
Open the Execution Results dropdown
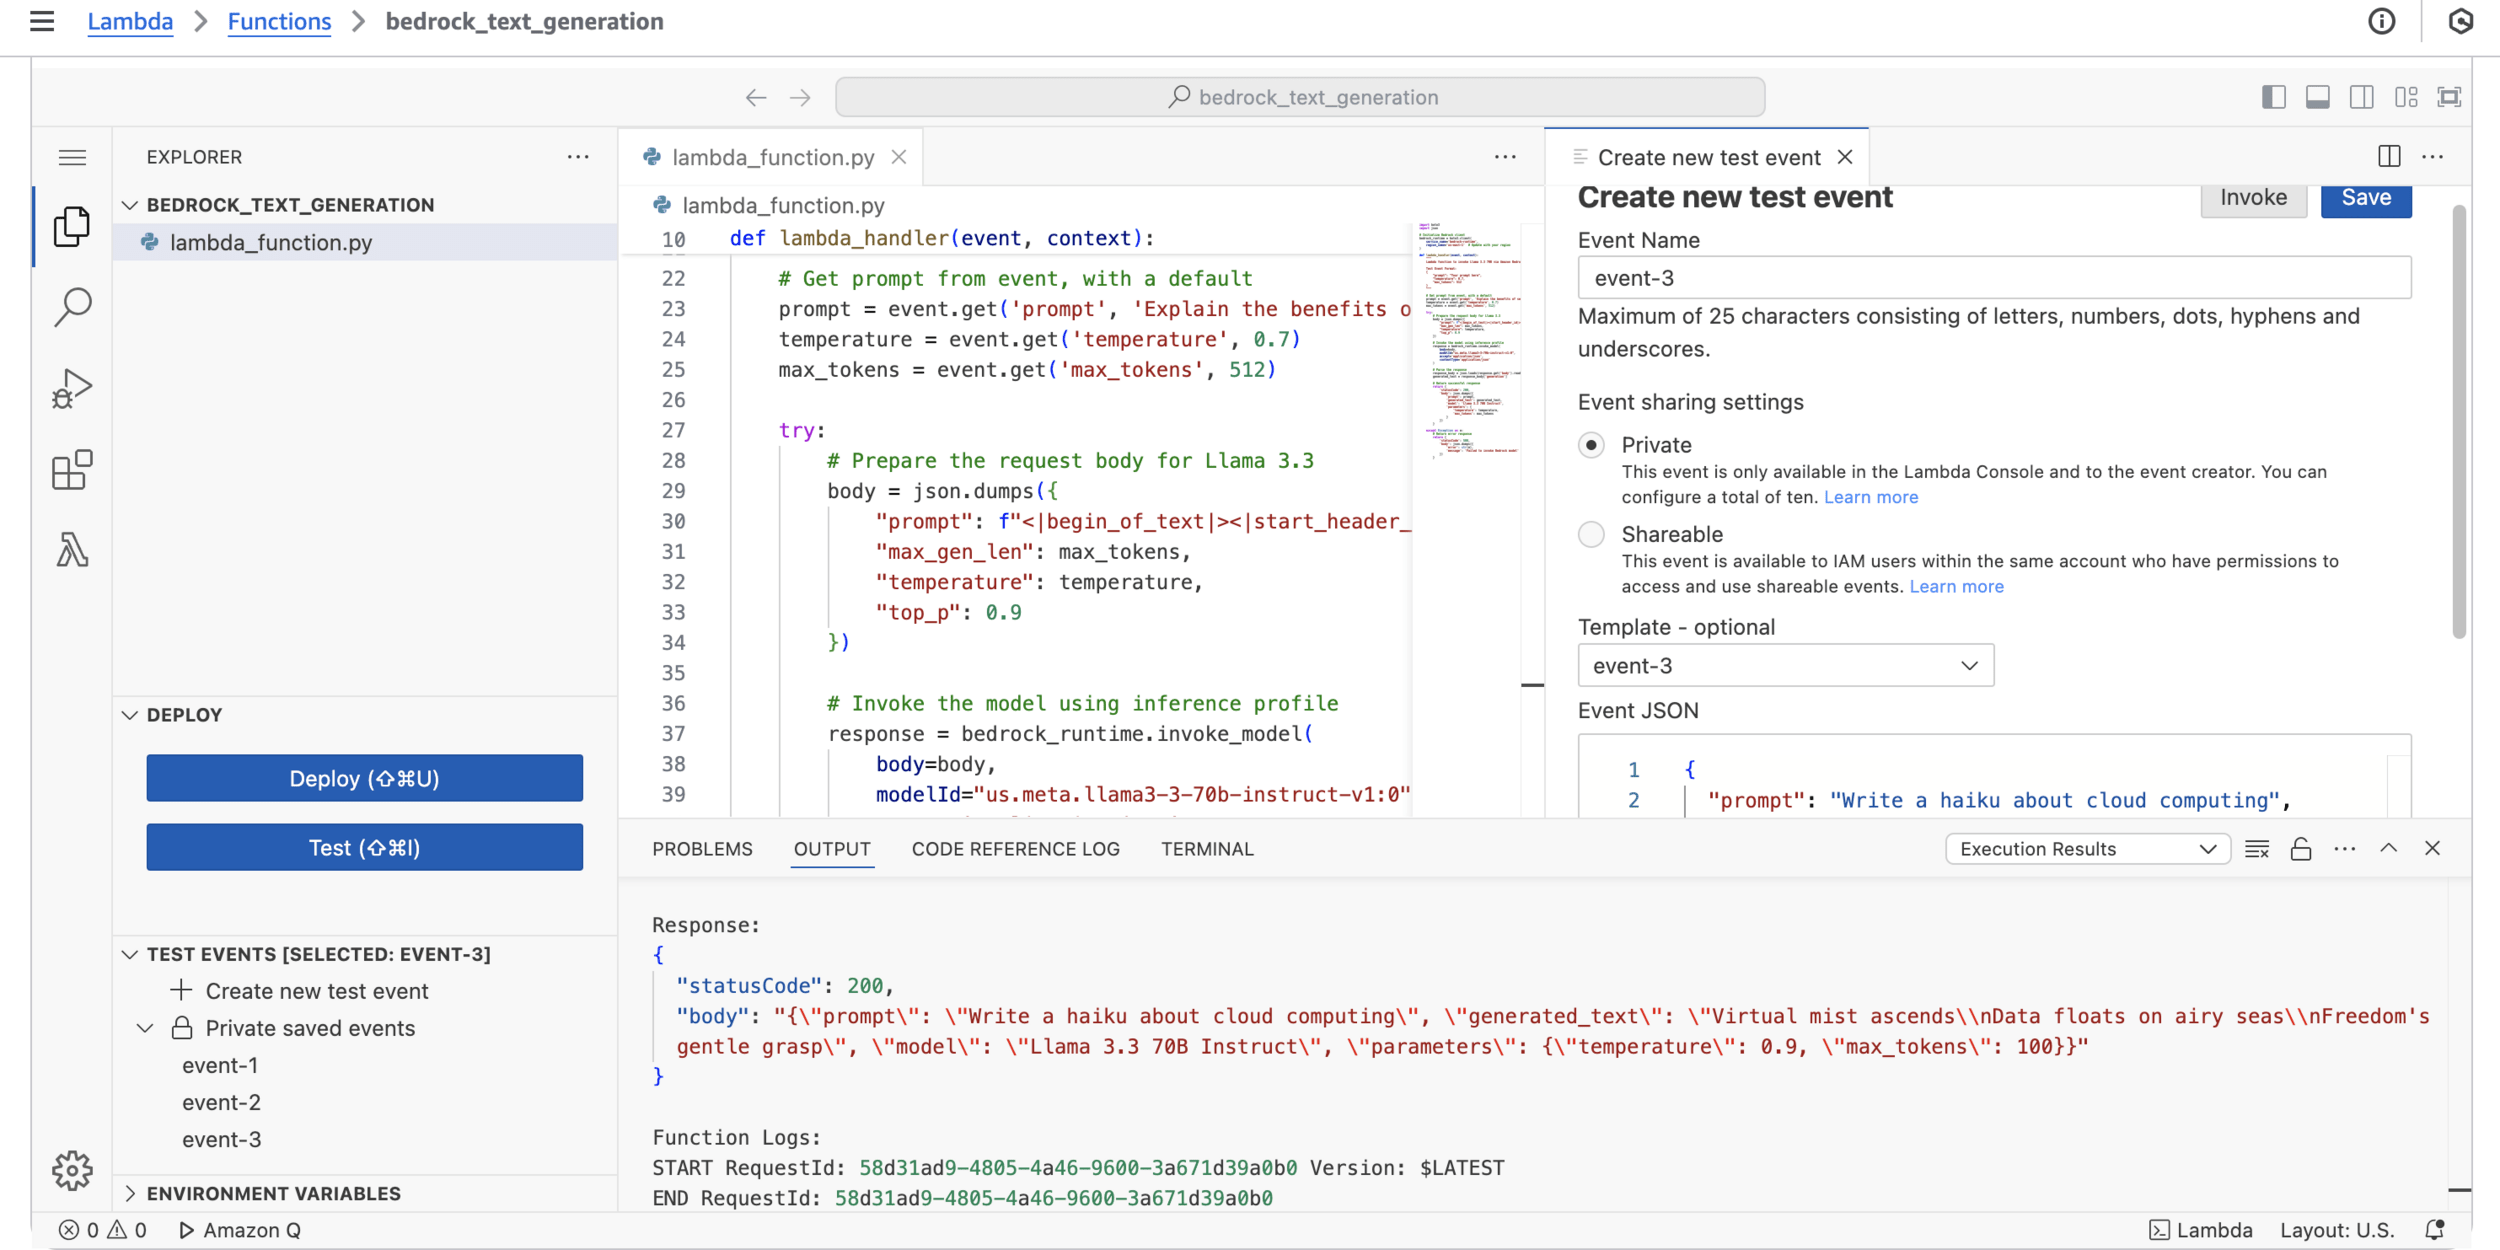pyautogui.click(x=2087, y=849)
